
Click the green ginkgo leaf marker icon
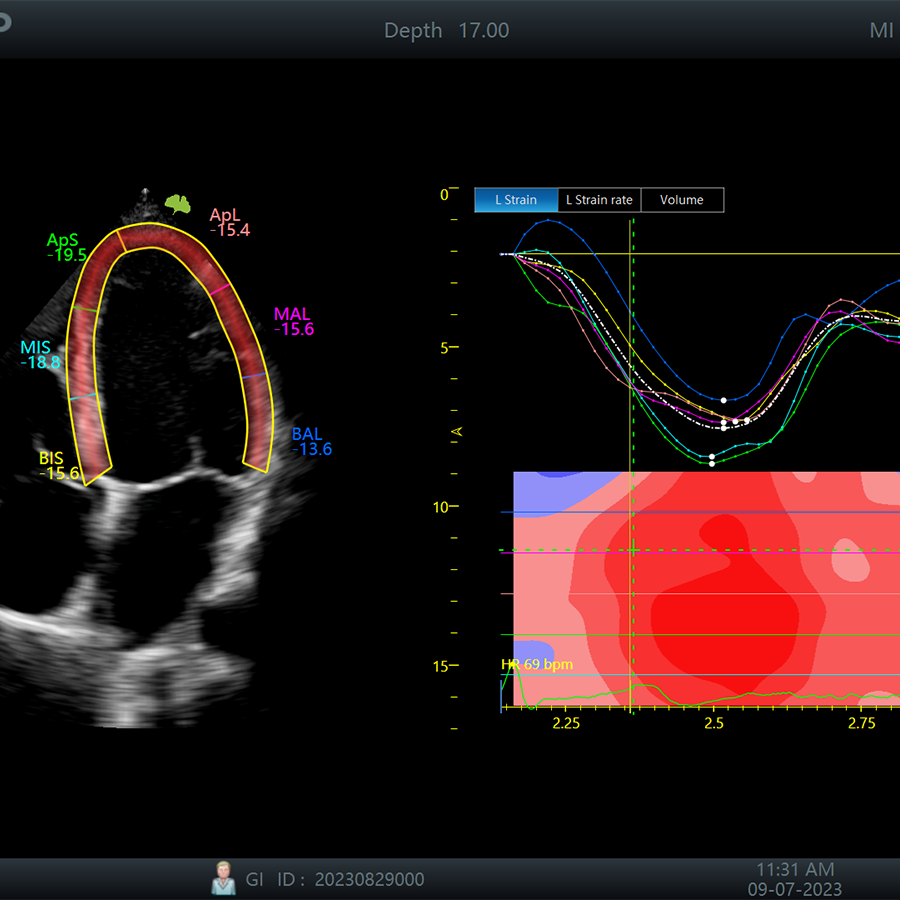178,204
